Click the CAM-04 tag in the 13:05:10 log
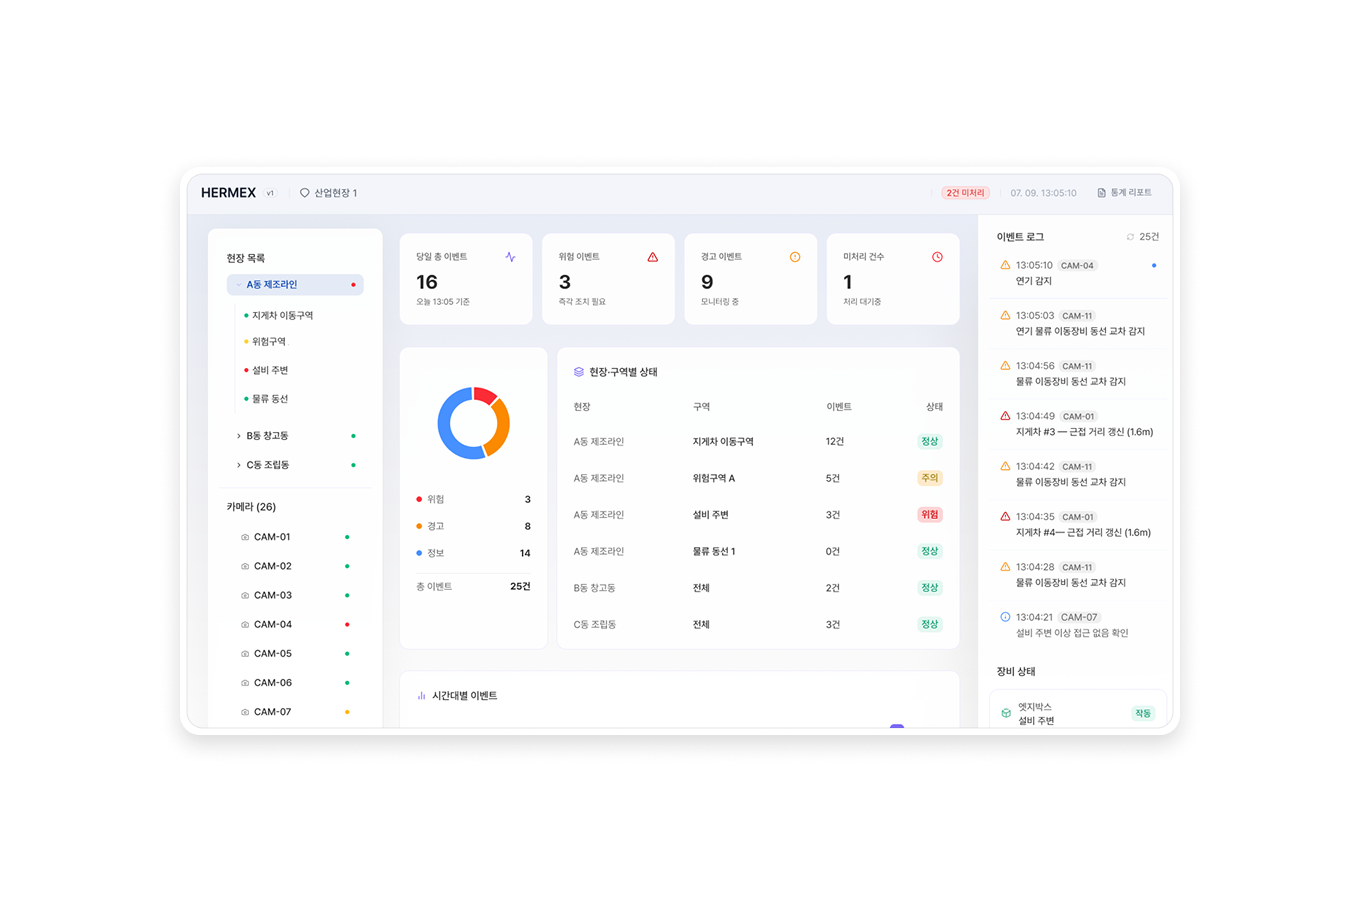Viewport: 1360px width, 902px height. coord(1077,266)
